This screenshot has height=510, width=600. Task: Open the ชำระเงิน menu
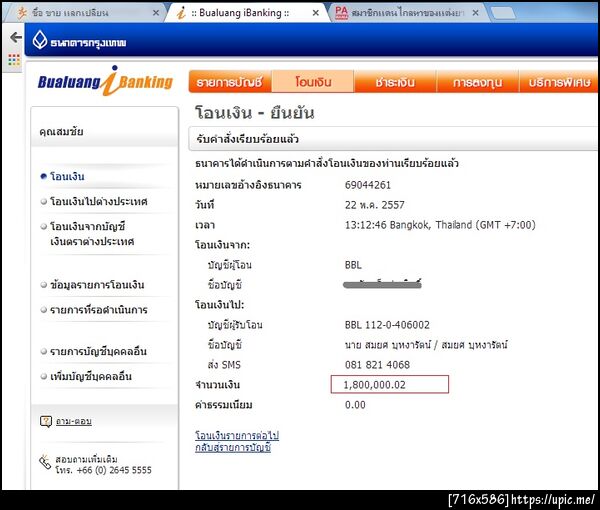click(395, 81)
